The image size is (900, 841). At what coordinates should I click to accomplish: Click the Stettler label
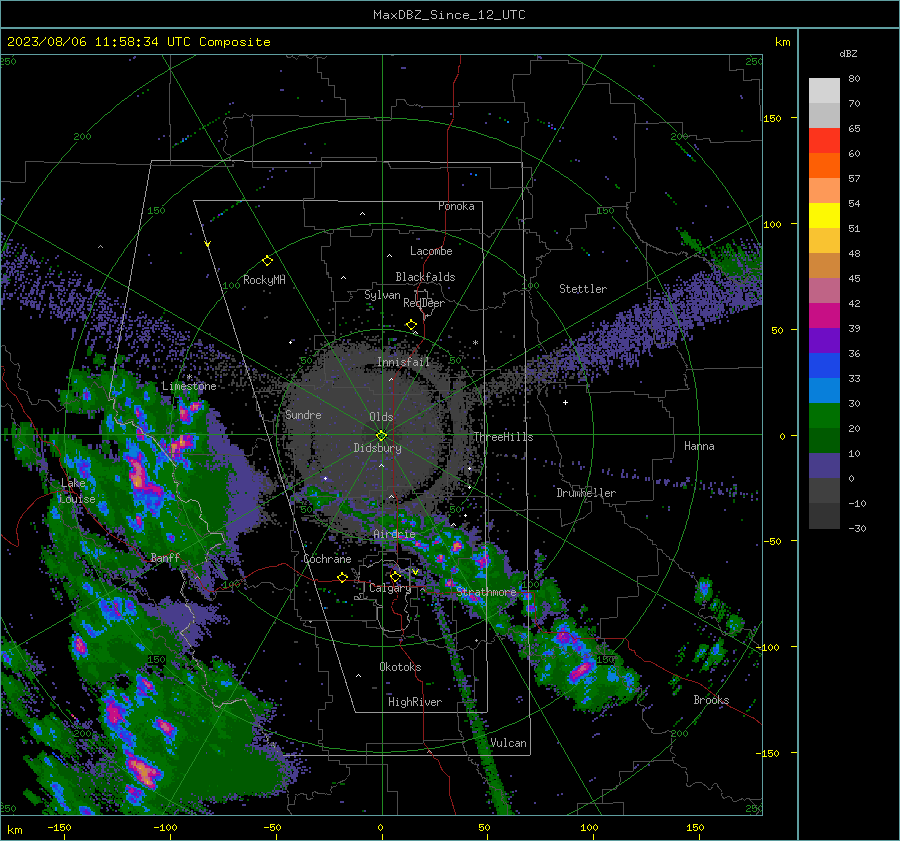[583, 289]
